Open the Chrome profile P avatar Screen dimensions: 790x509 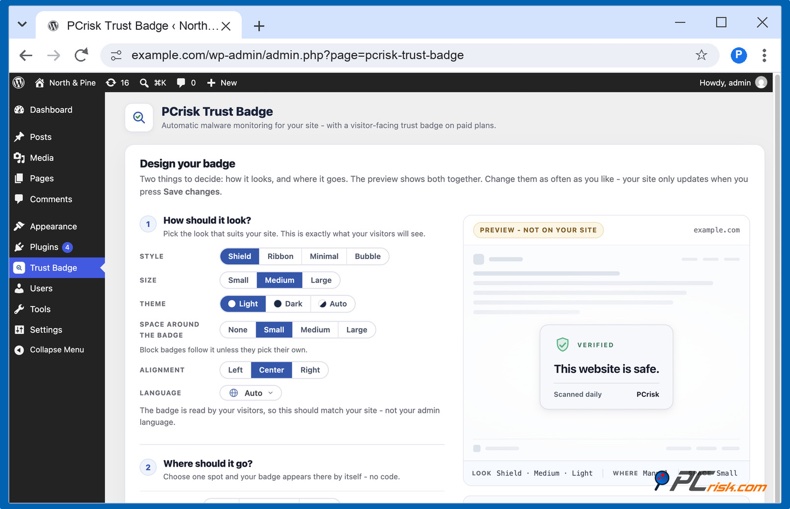(x=739, y=55)
